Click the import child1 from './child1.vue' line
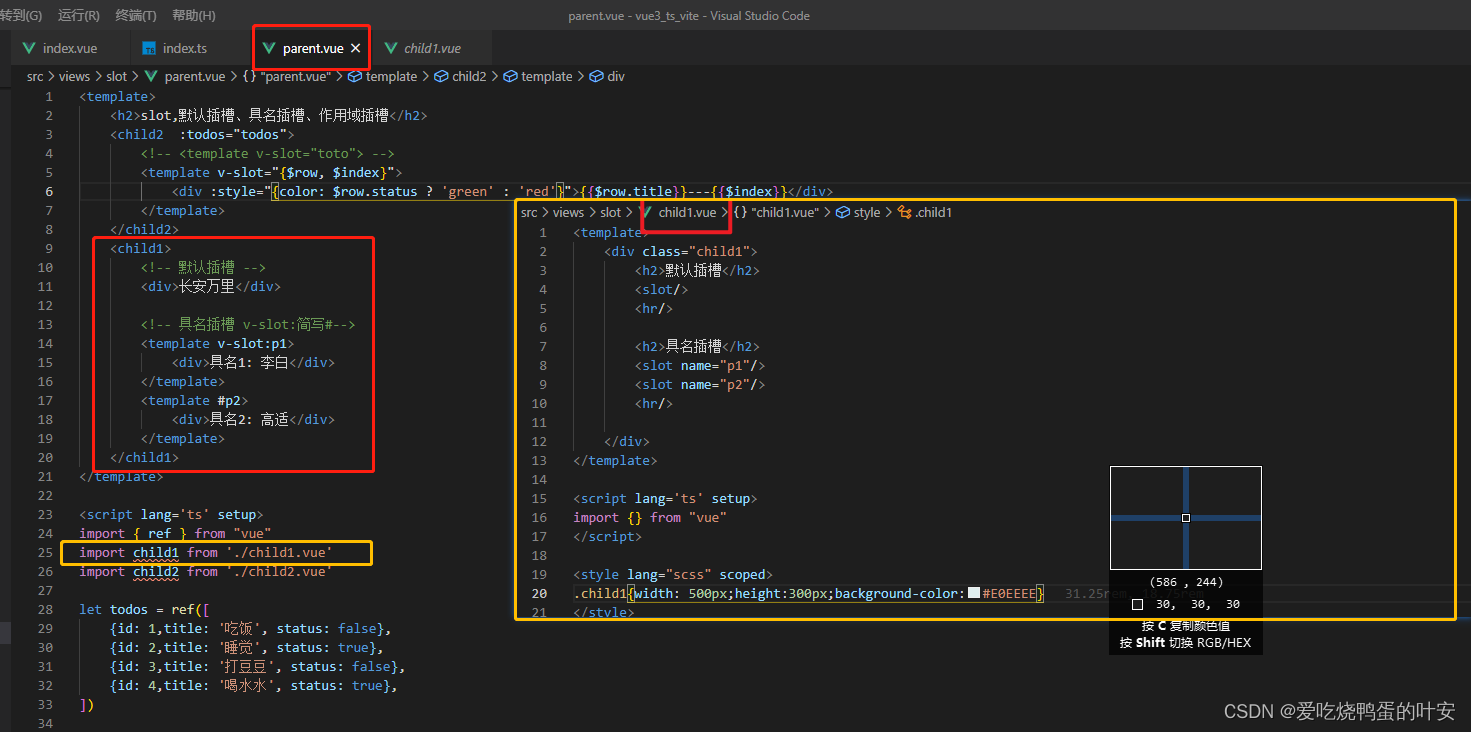1471x732 pixels. pyautogui.click(x=206, y=552)
